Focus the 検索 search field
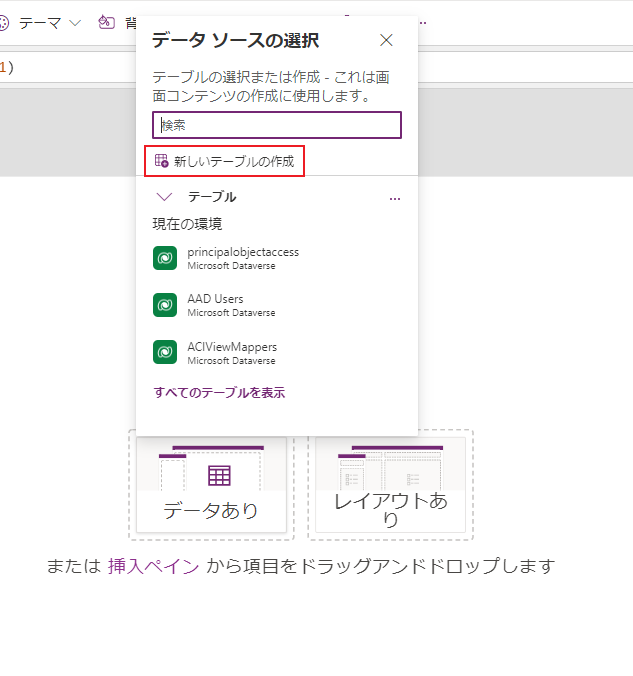The width and height of the screenshot is (633, 676). click(277, 125)
